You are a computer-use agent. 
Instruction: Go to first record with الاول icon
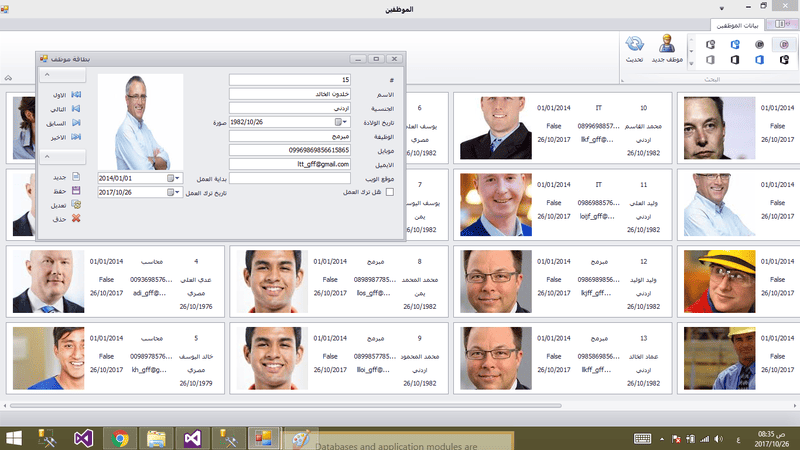(76, 95)
